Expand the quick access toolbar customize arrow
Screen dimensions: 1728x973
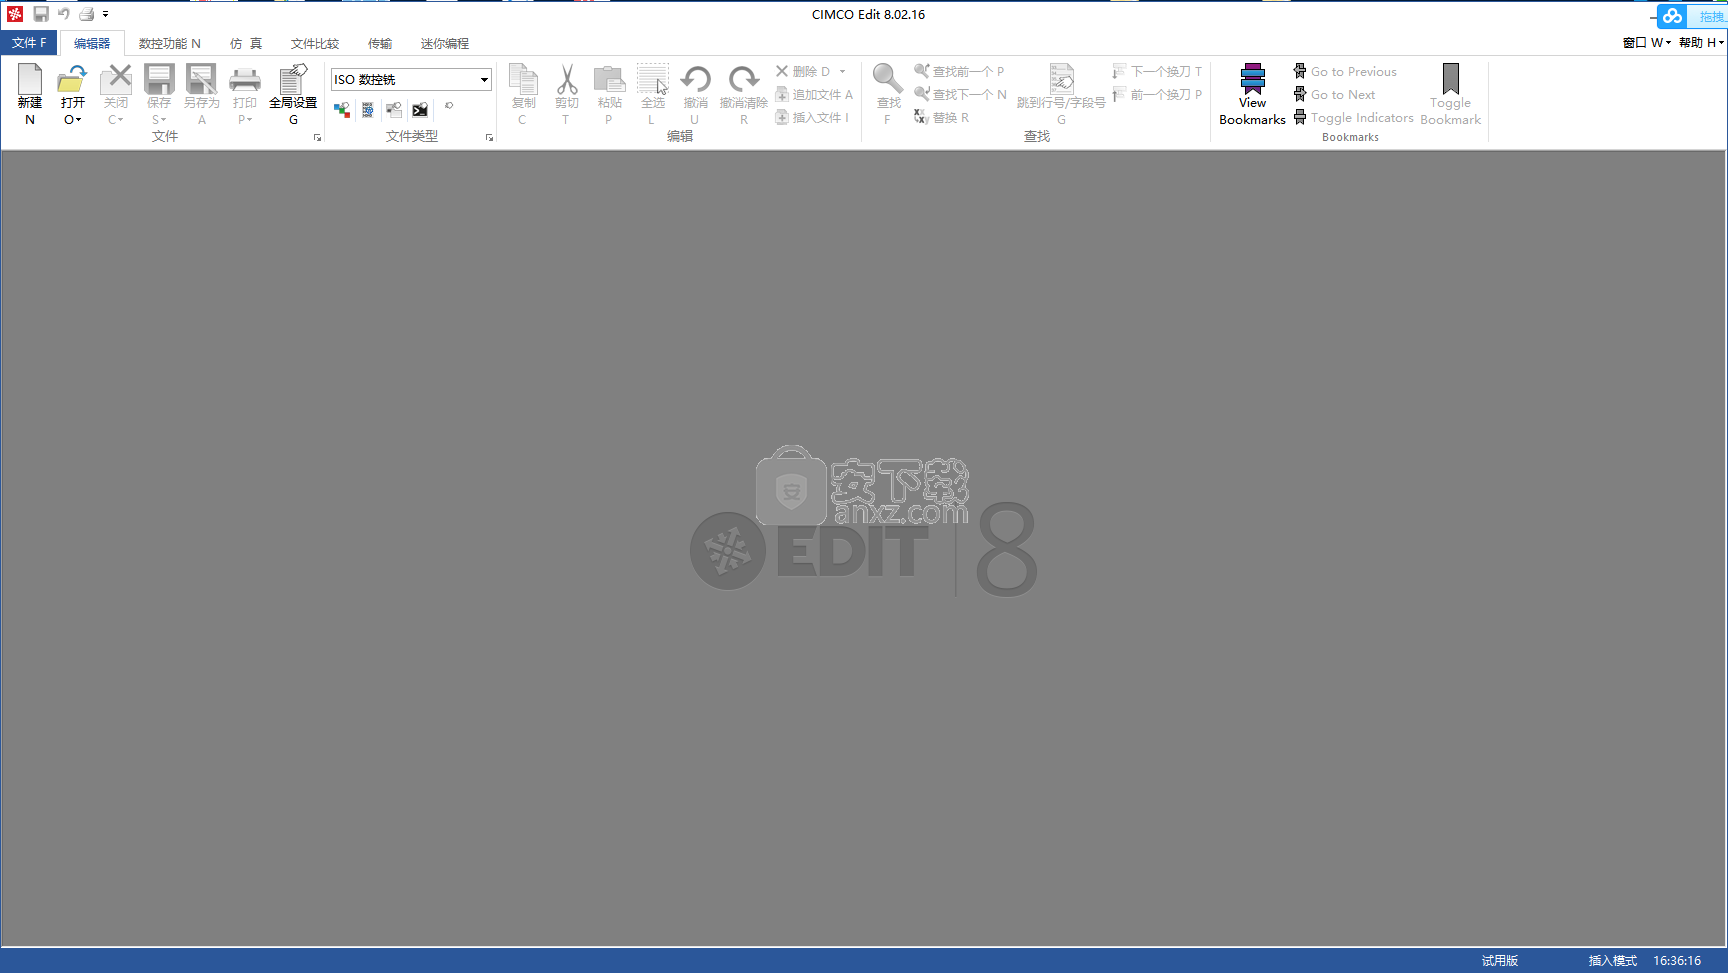105,15
